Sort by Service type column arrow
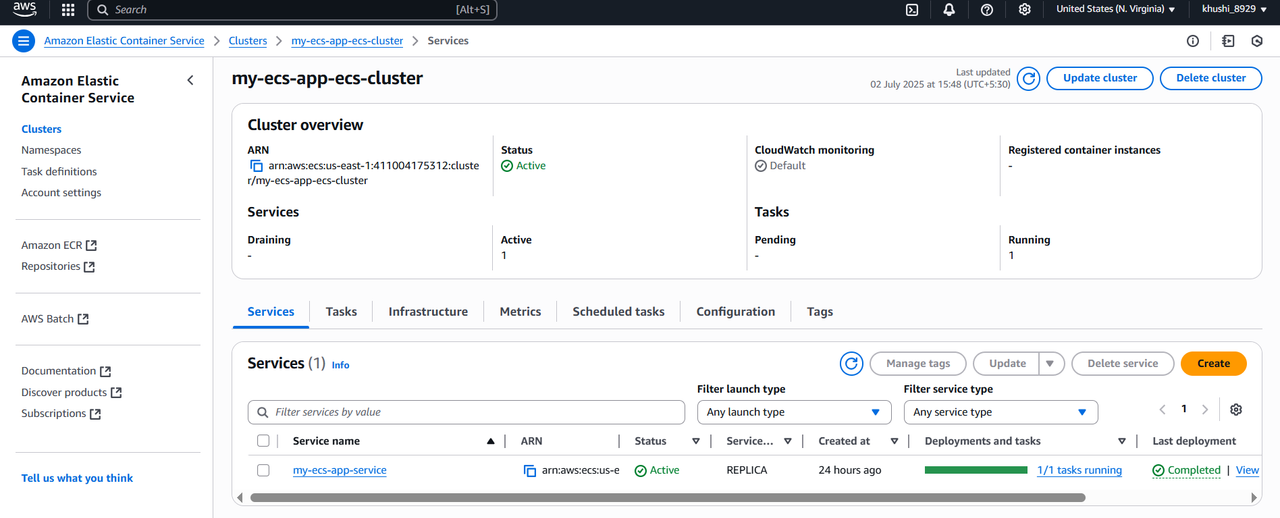This screenshot has width=1280, height=518. 788,441
